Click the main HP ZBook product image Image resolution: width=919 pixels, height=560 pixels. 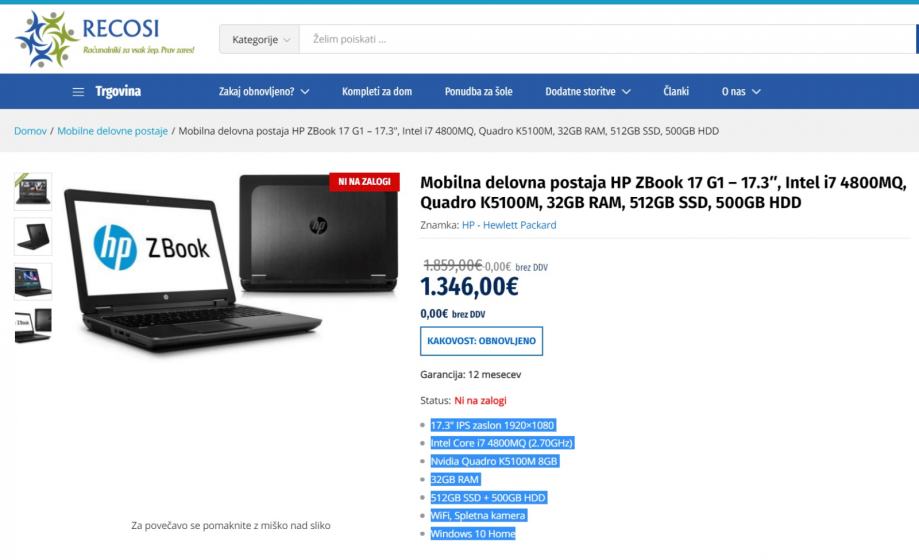click(x=231, y=261)
